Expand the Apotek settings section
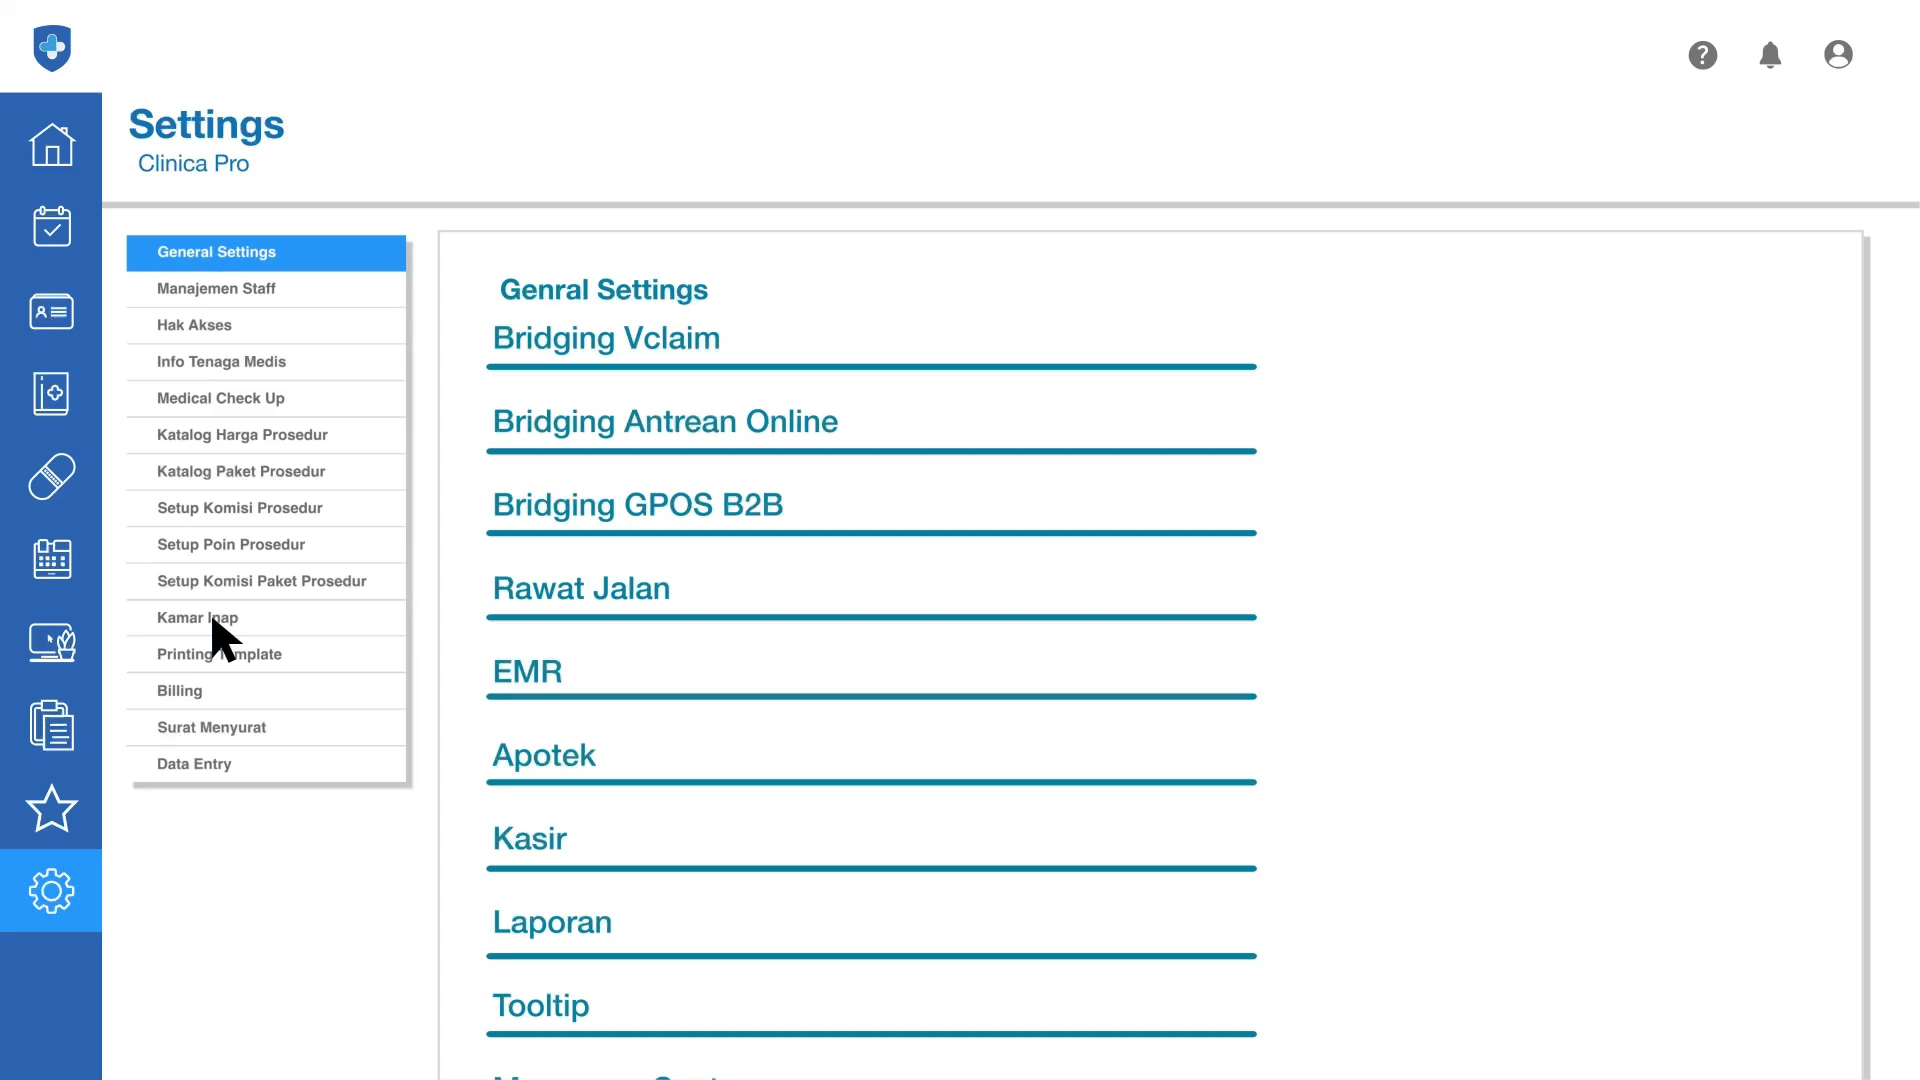This screenshot has height=1080, width=1920. (x=544, y=756)
